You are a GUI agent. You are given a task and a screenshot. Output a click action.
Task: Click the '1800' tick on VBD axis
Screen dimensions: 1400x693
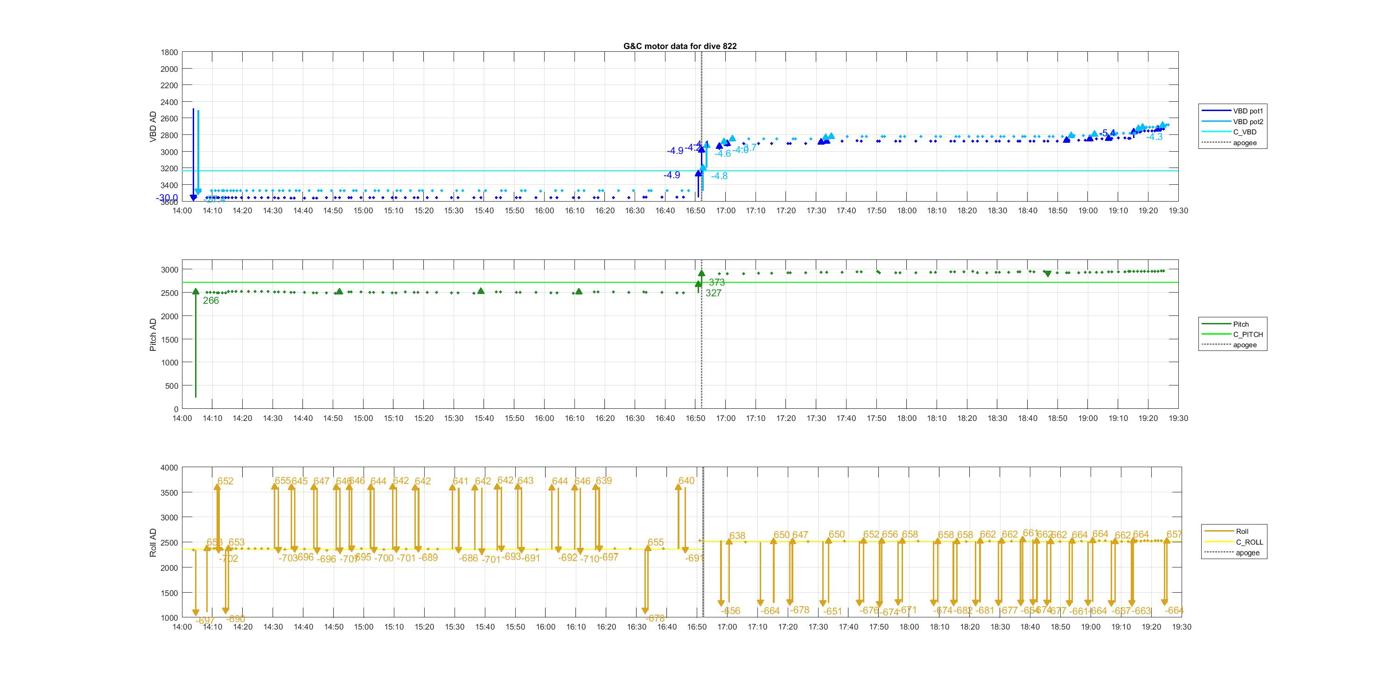tap(169, 52)
